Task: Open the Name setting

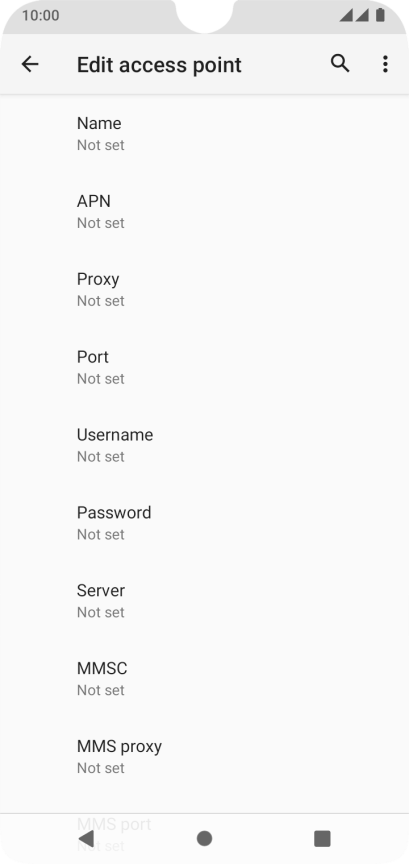Action: (x=204, y=134)
